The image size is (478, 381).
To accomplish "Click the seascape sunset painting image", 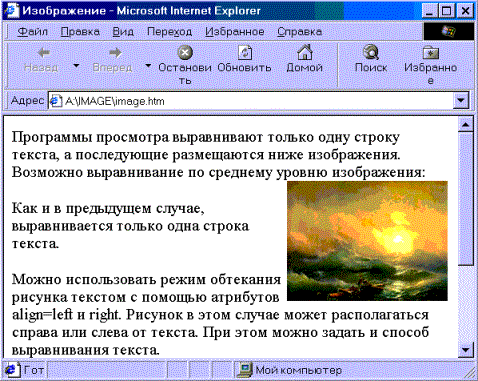I will [x=367, y=241].
